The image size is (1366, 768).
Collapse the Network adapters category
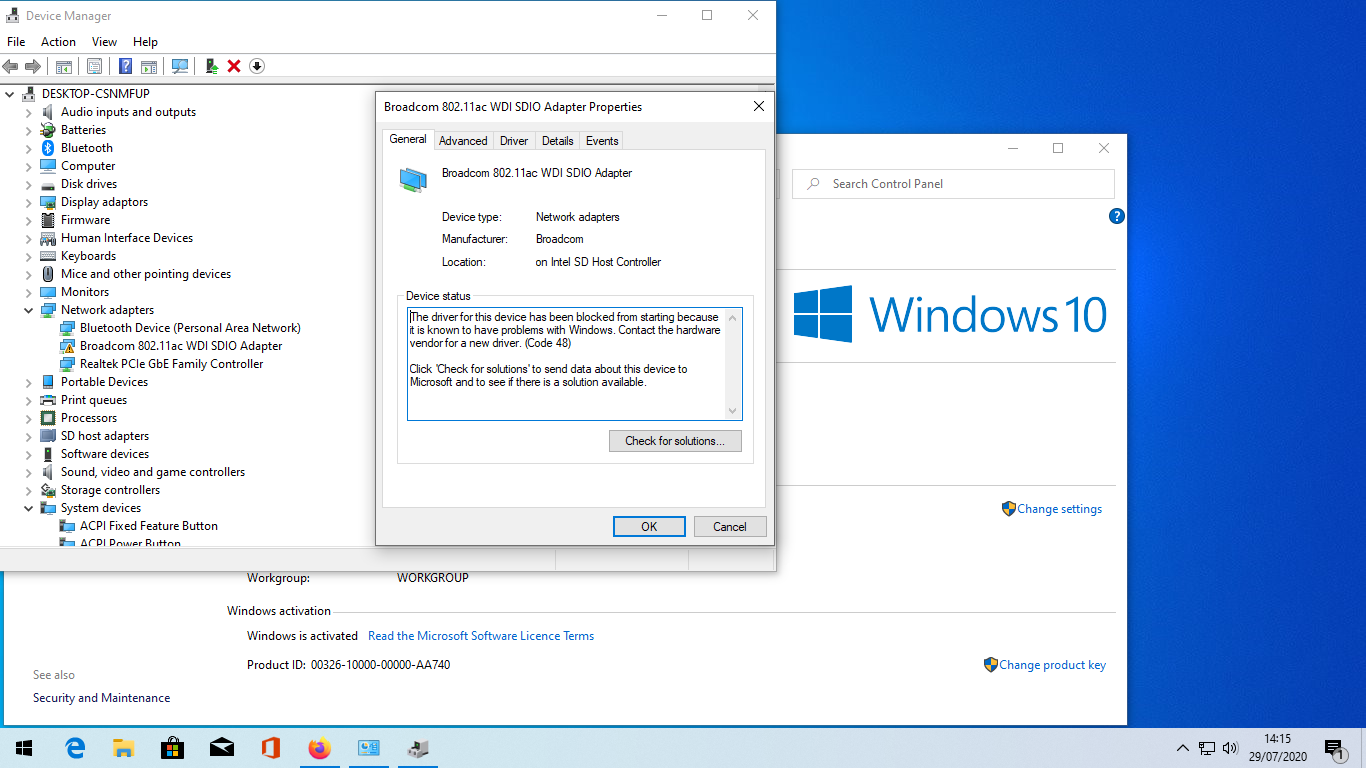coord(29,310)
